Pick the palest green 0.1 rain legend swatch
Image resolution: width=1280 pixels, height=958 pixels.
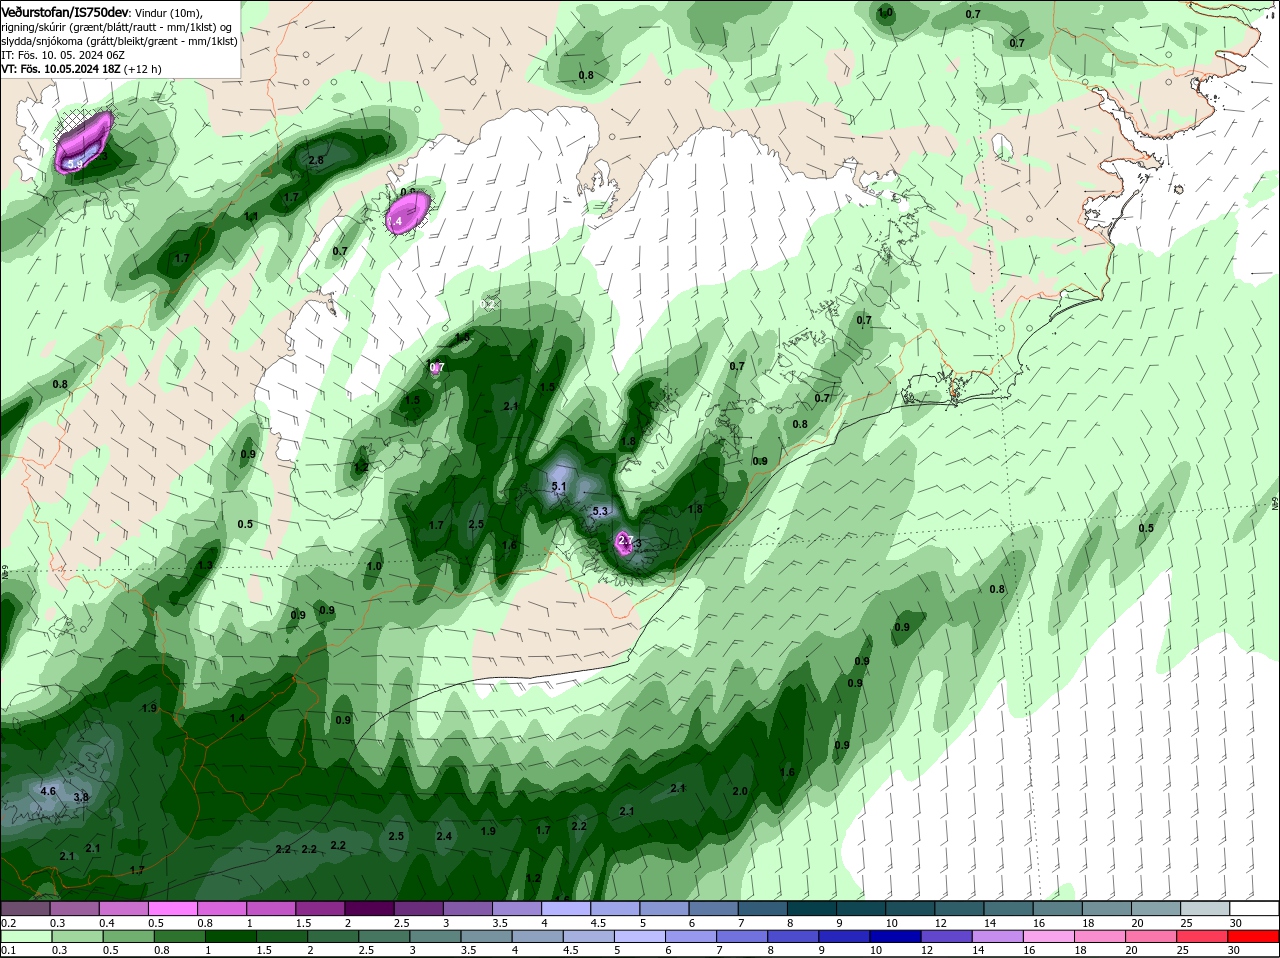(x=25, y=937)
